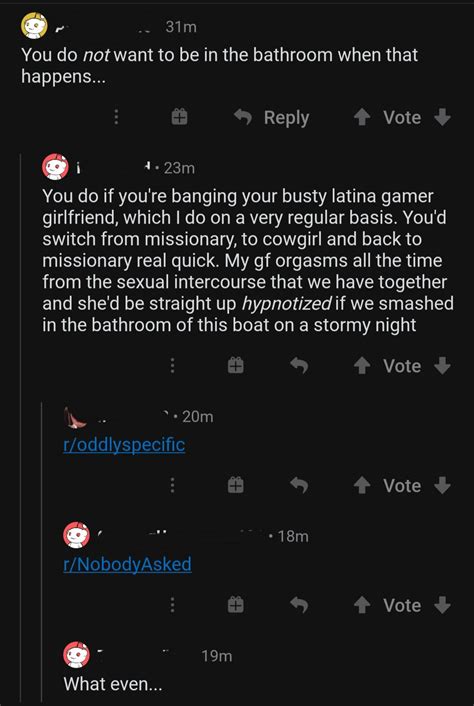Downvote the r/oddlyspecific comment
474x706 pixels.
[442, 485]
